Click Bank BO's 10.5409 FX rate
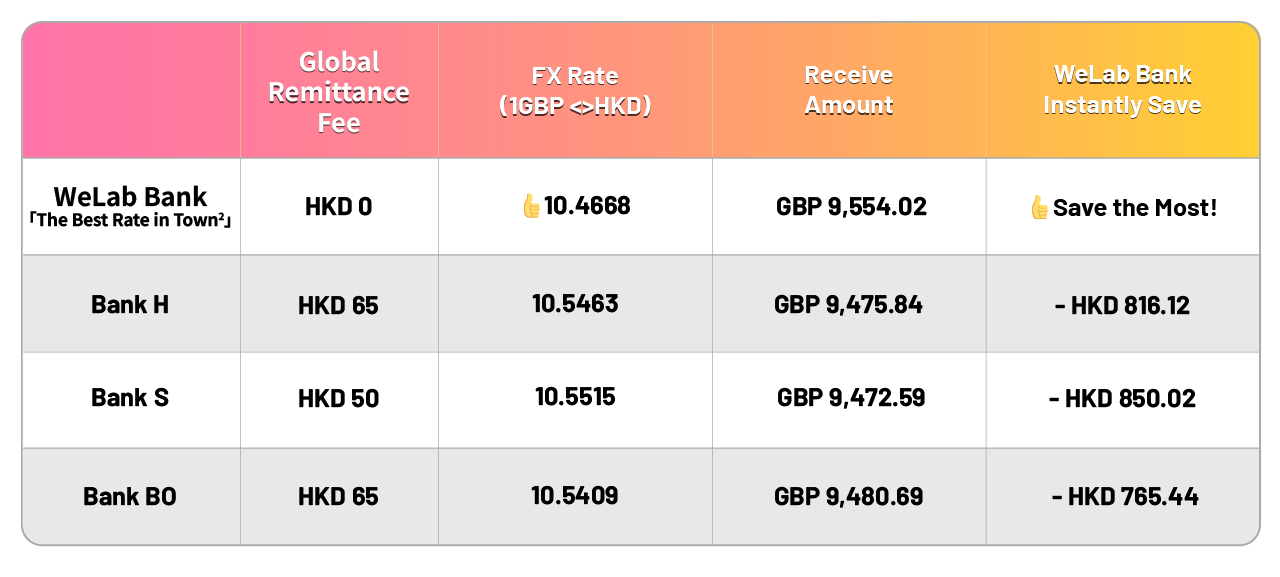Screen dimensions: 1280x577 575,495
